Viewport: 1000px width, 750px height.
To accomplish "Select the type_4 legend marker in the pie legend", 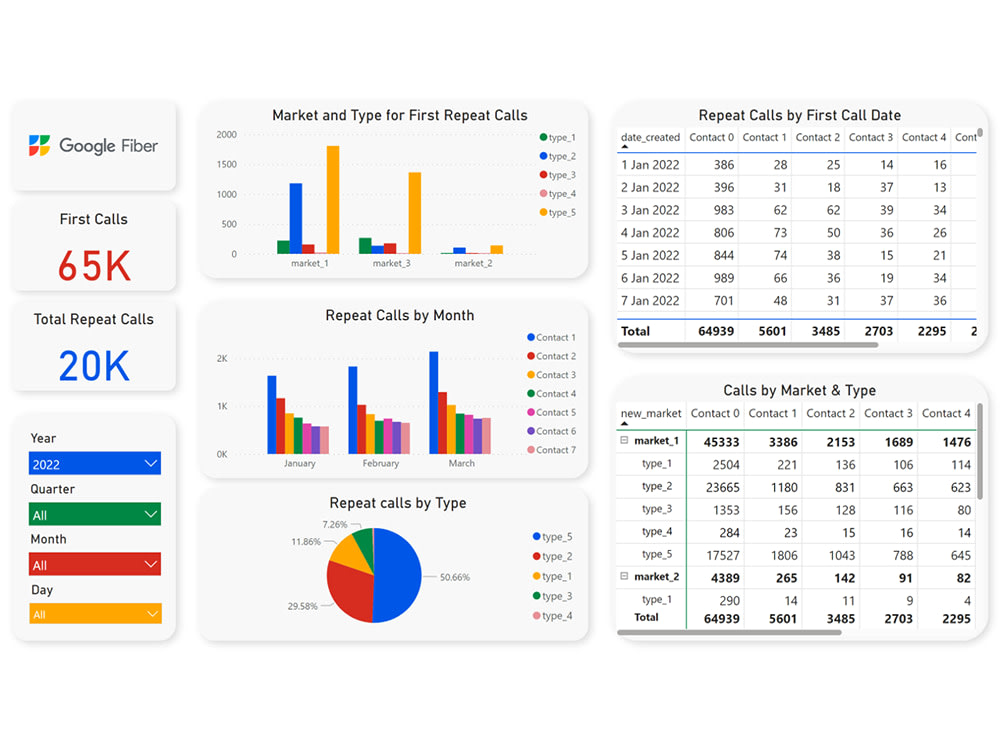I will pyautogui.click(x=537, y=614).
